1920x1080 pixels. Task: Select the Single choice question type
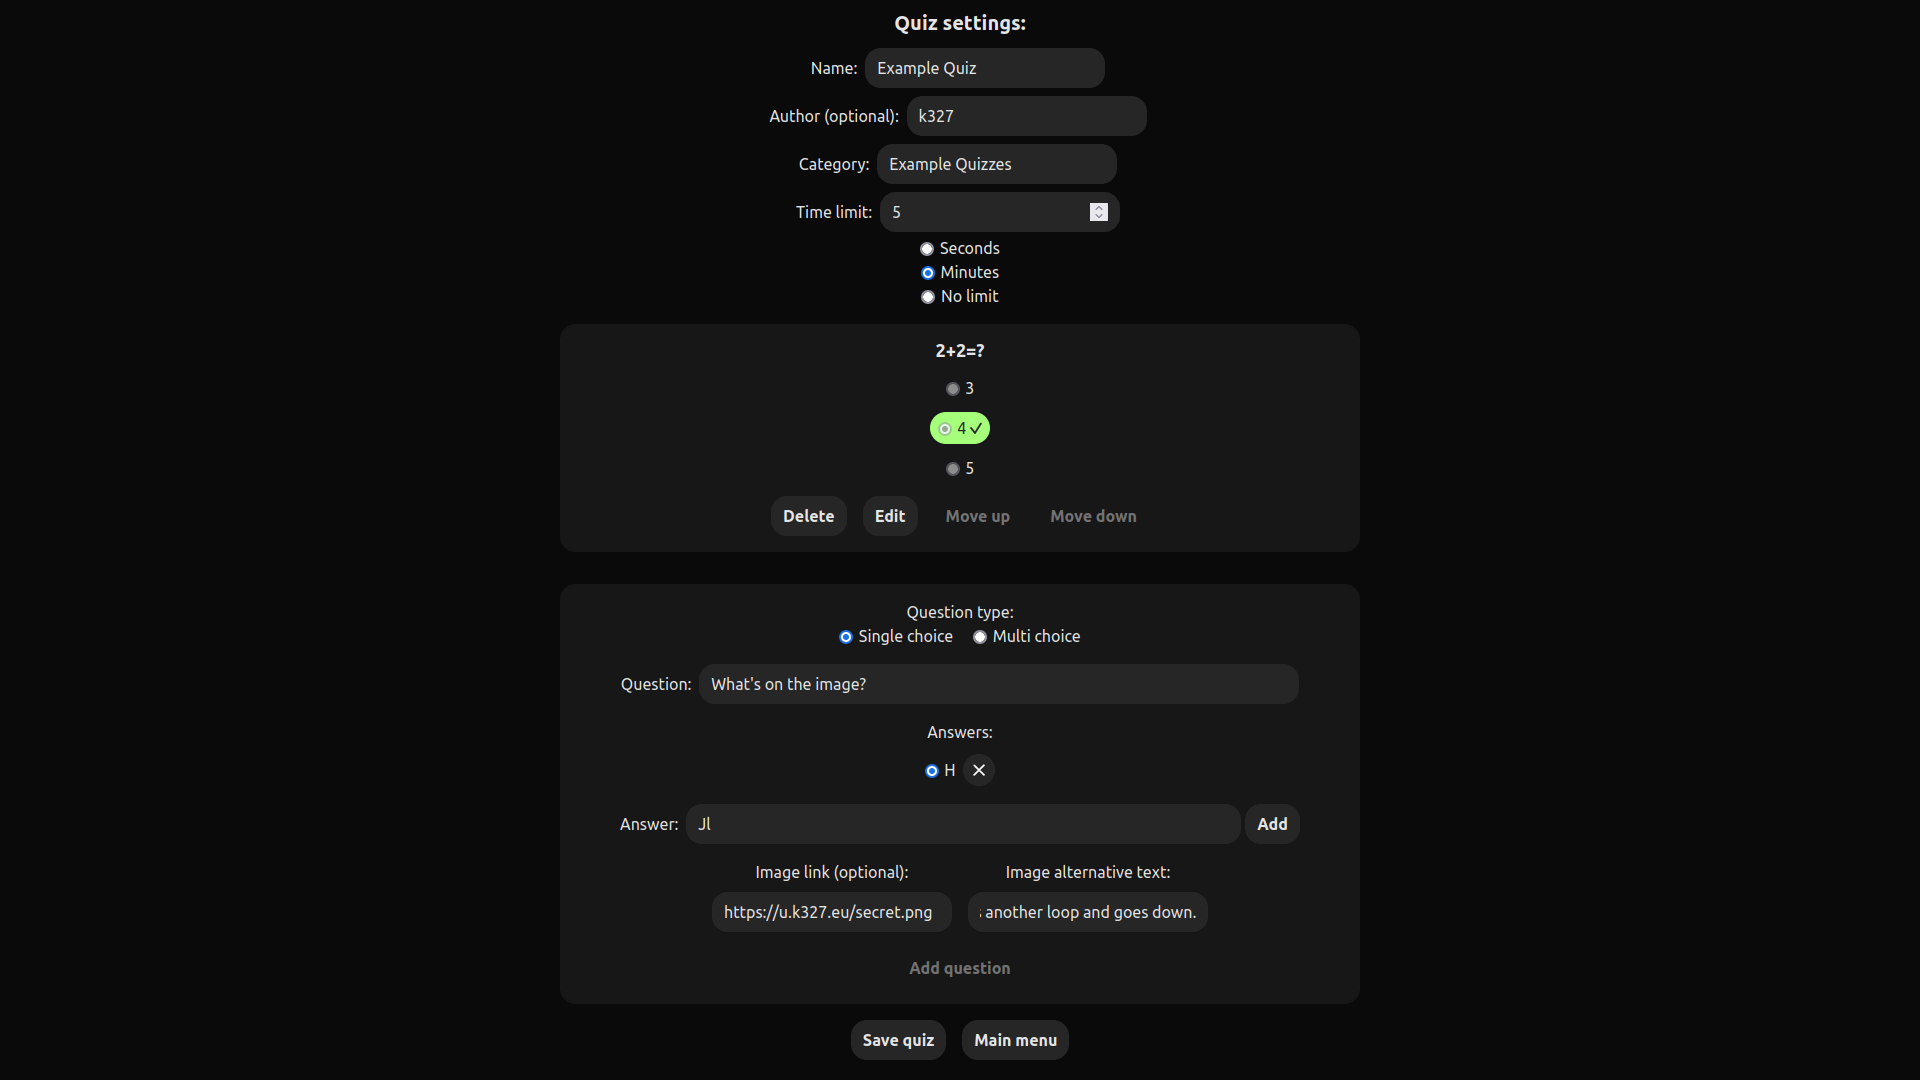(x=846, y=637)
